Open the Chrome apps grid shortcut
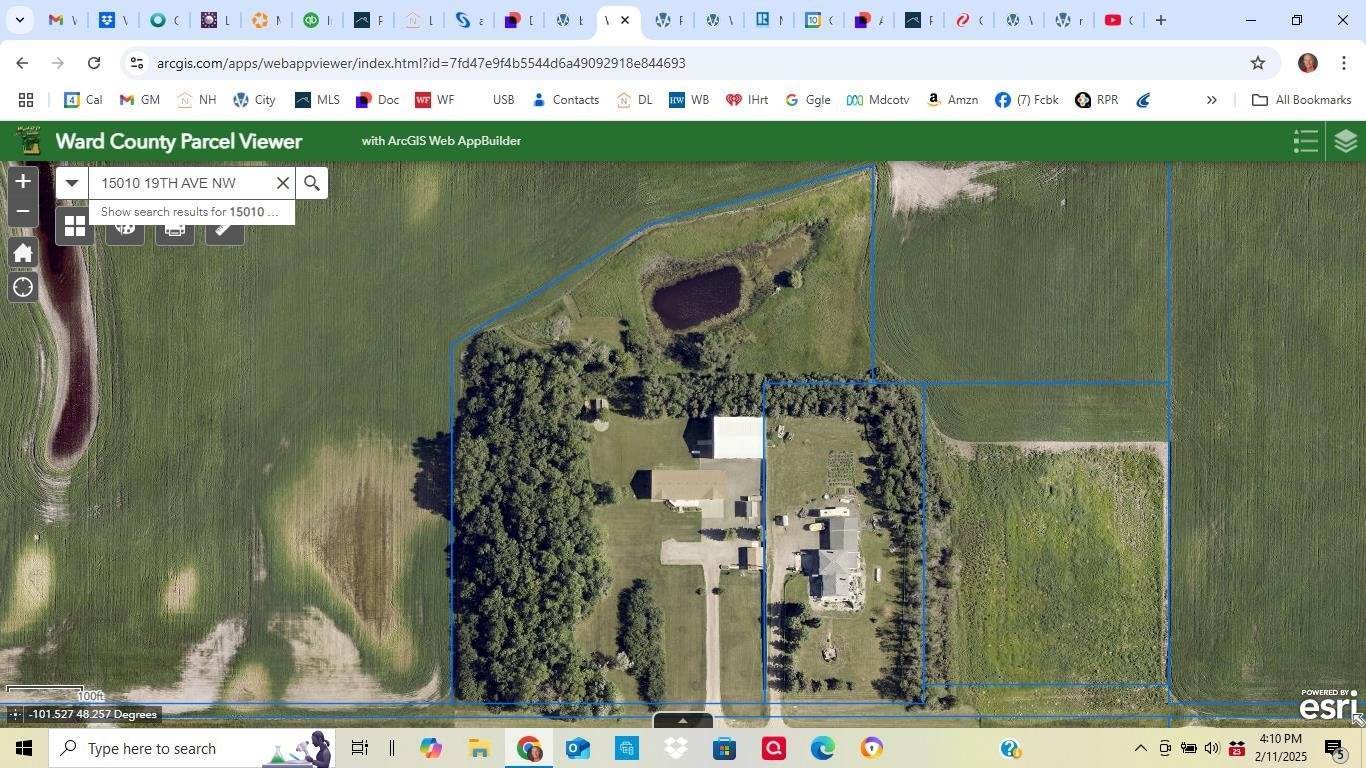This screenshot has width=1366, height=768. (26, 100)
